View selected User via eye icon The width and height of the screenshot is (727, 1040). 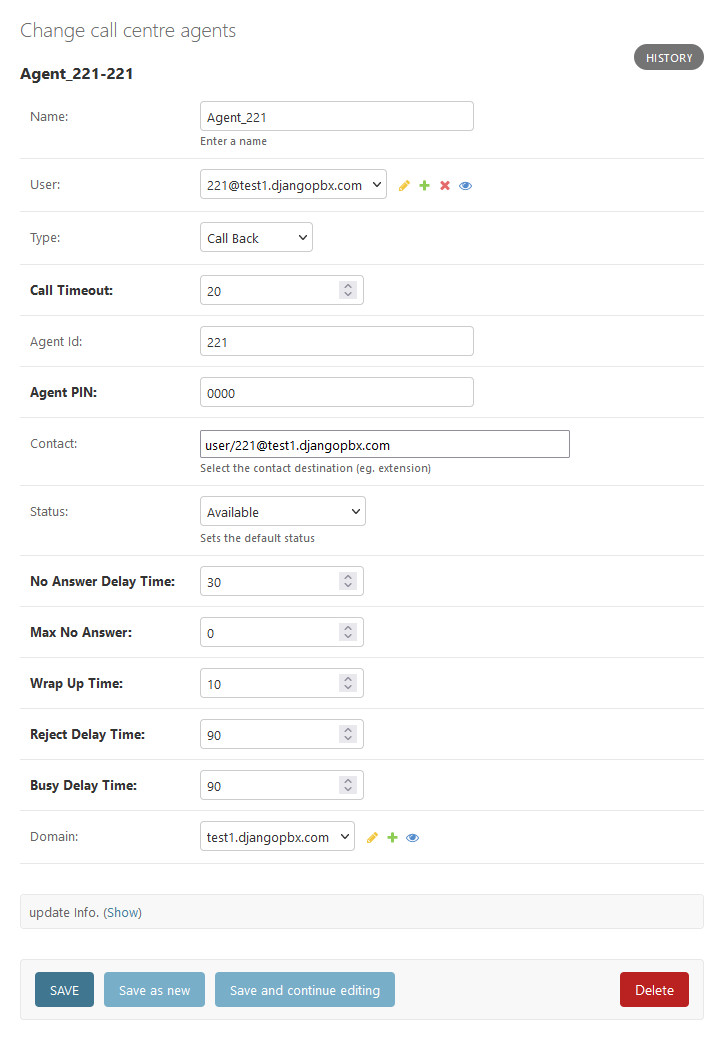465,185
